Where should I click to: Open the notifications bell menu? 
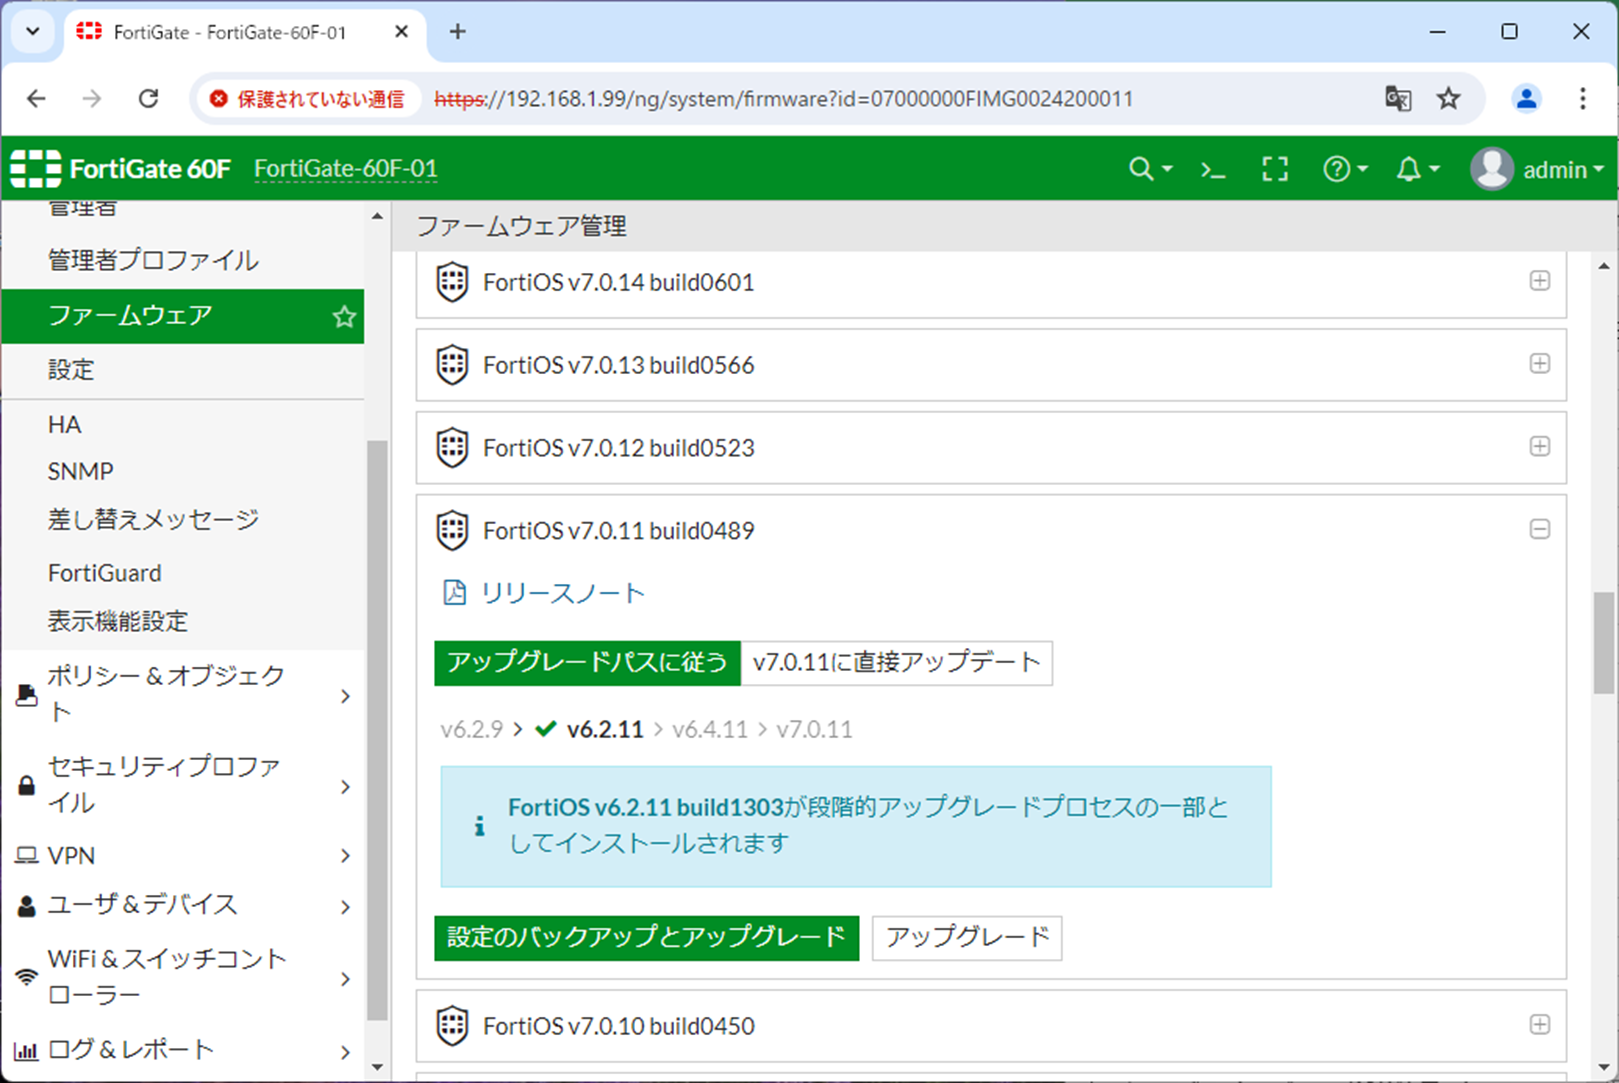click(x=1417, y=169)
